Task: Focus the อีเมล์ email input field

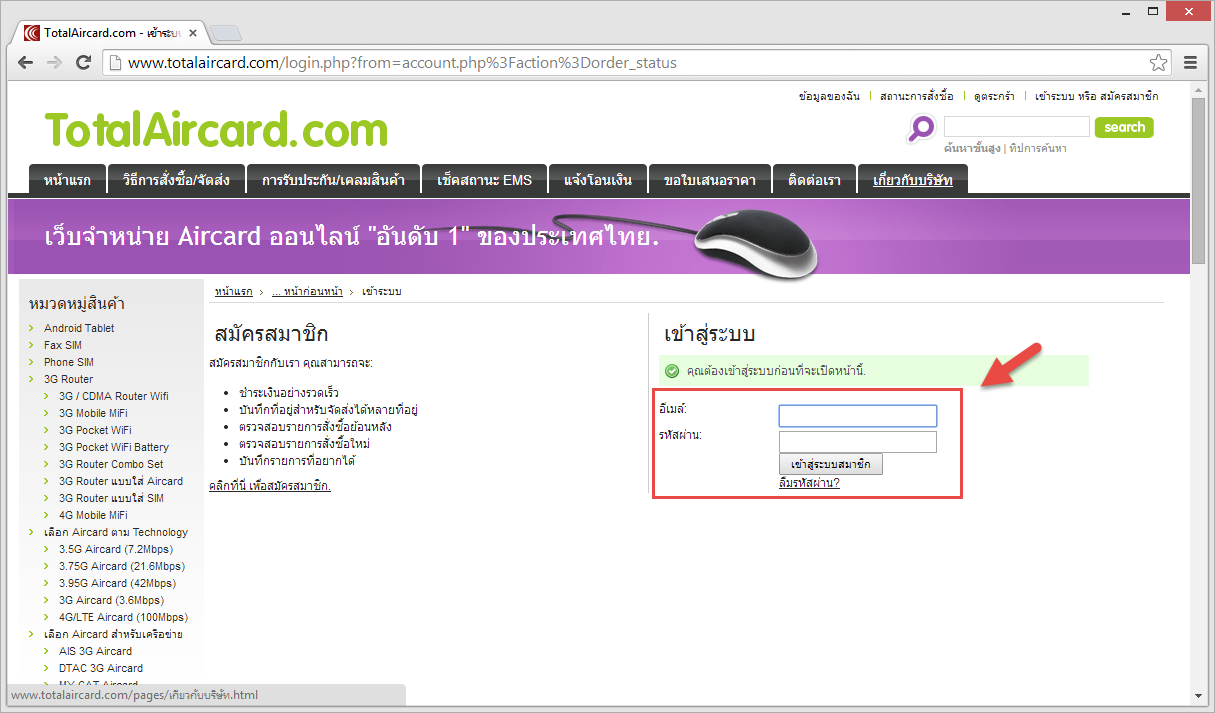Action: pos(858,416)
